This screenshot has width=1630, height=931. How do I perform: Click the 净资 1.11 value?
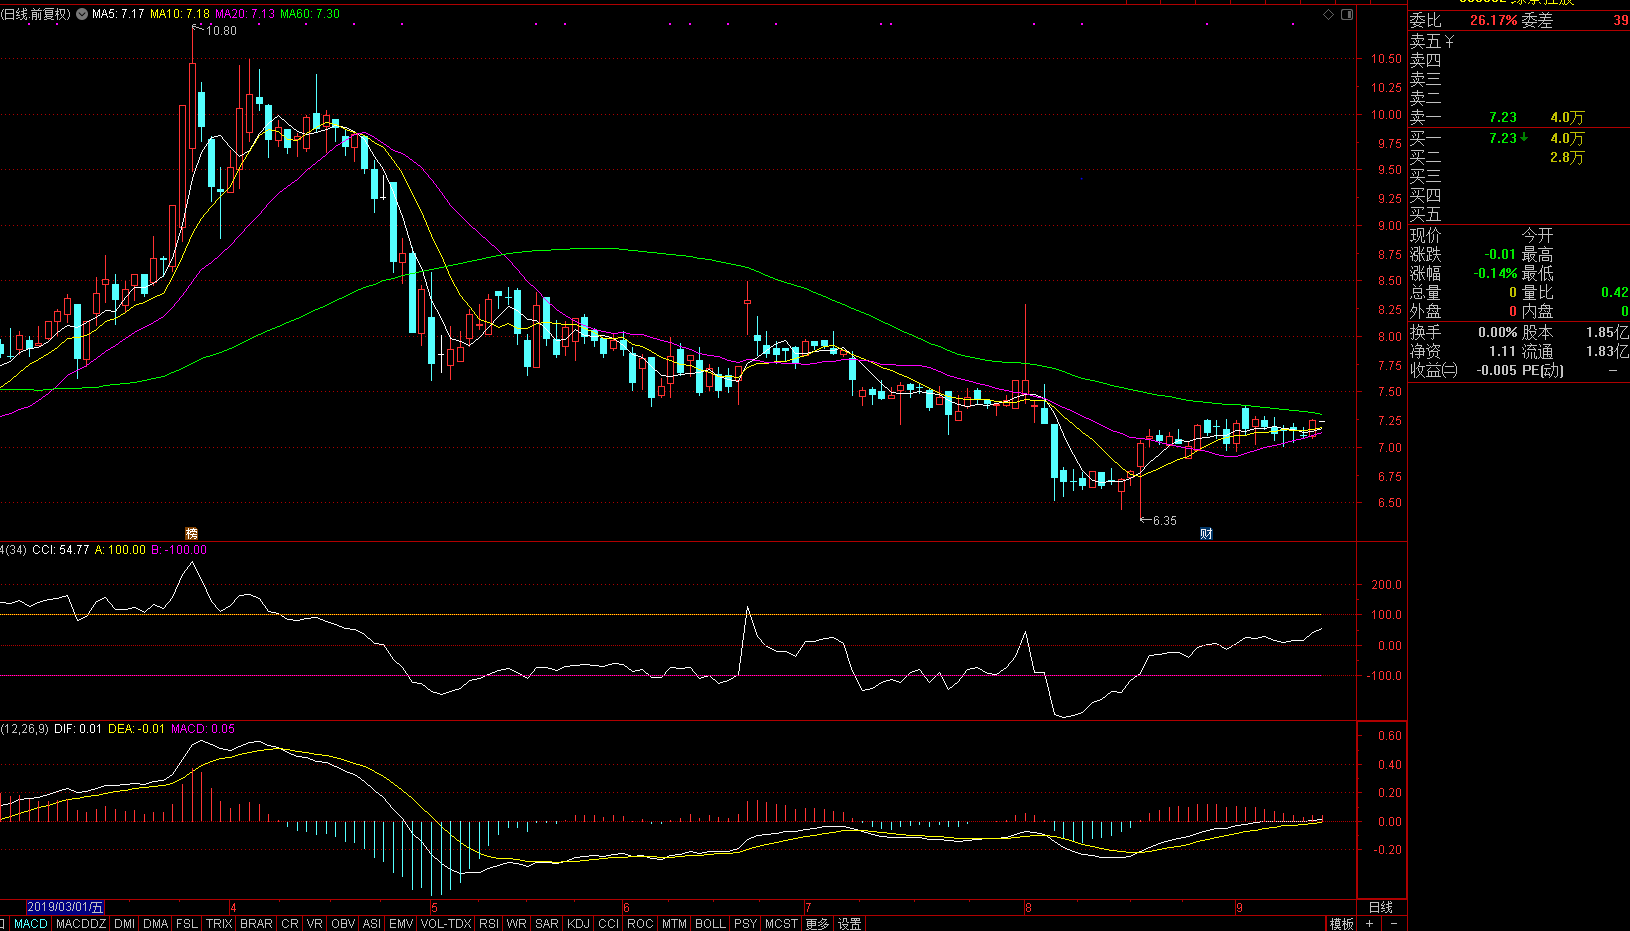pos(1502,352)
